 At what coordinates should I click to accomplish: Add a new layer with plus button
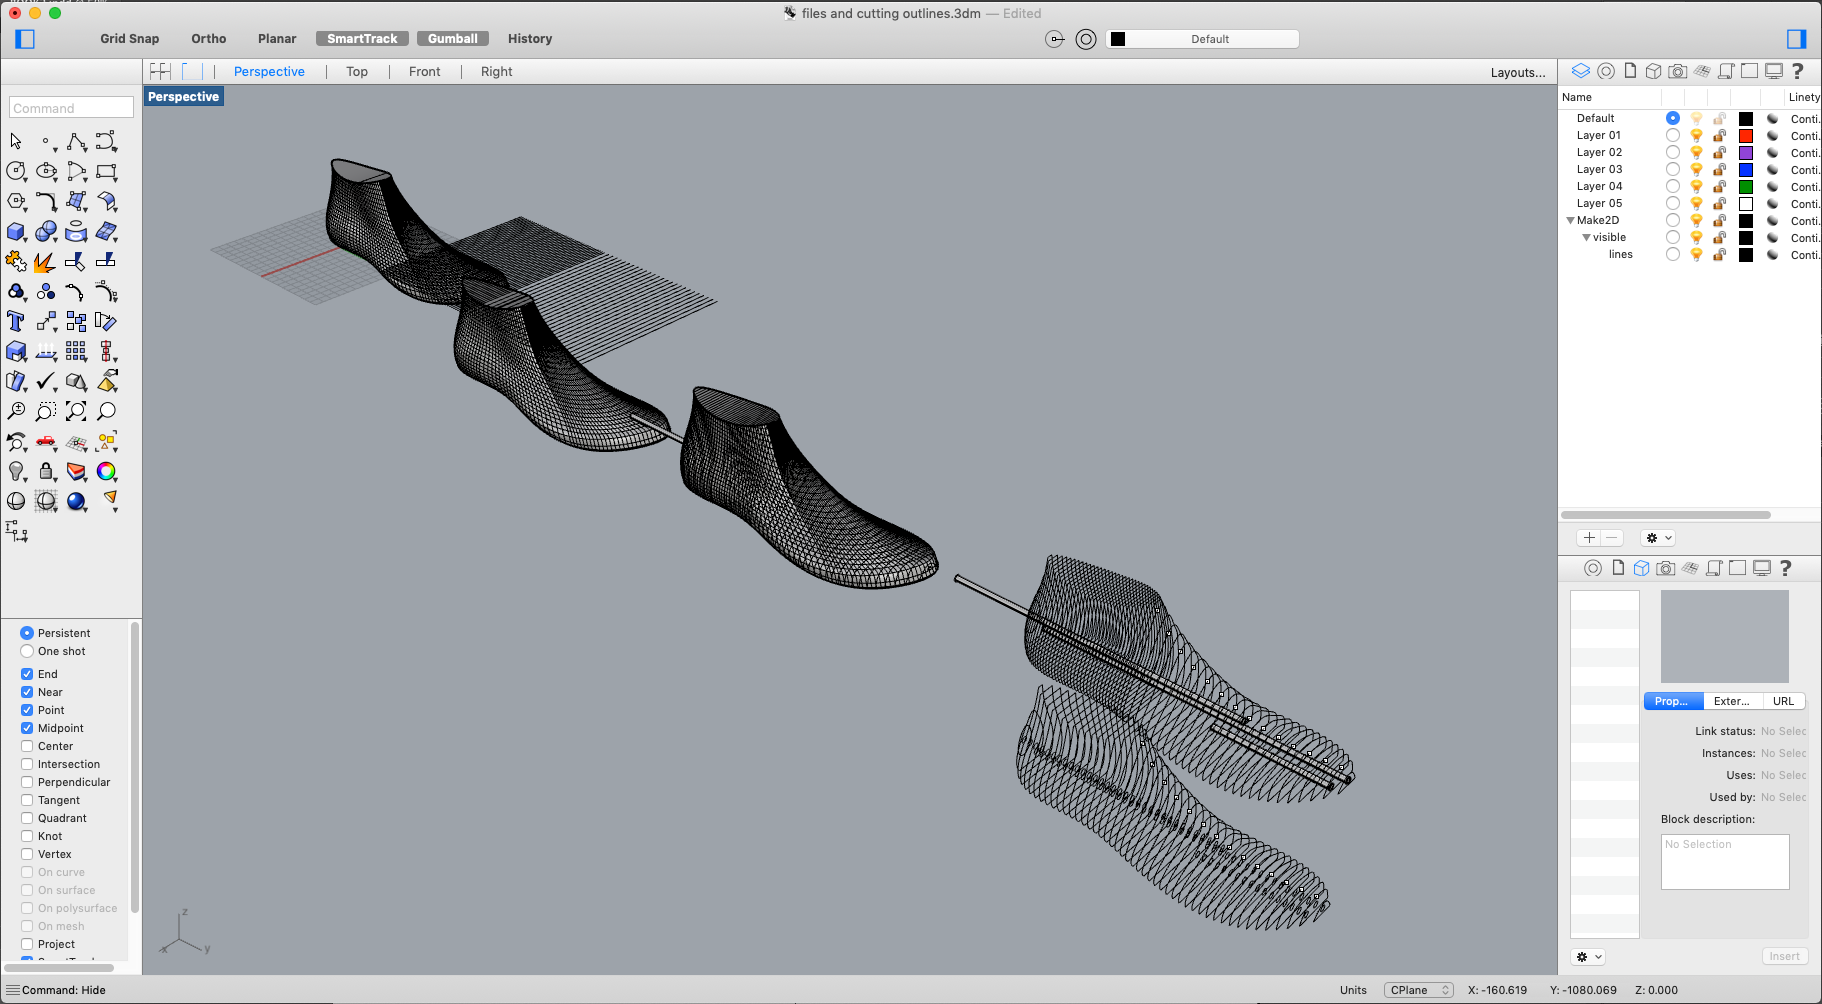click(x=1588, y=538)
